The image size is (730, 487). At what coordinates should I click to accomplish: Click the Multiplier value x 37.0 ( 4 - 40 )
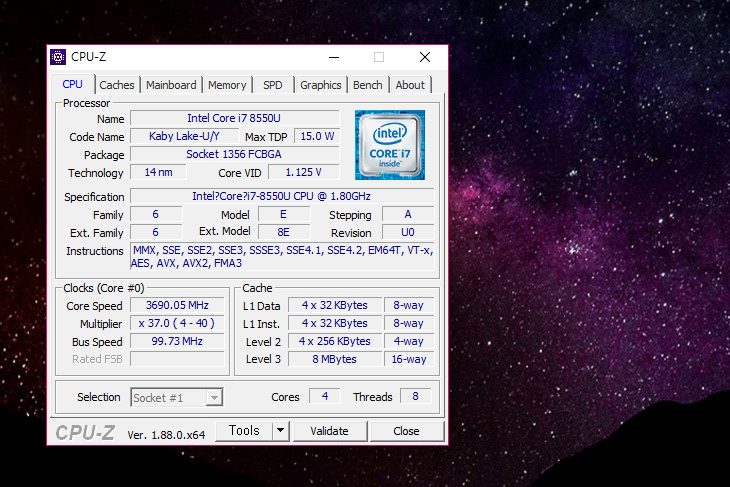pyautogui.click(x=177, y=323)
